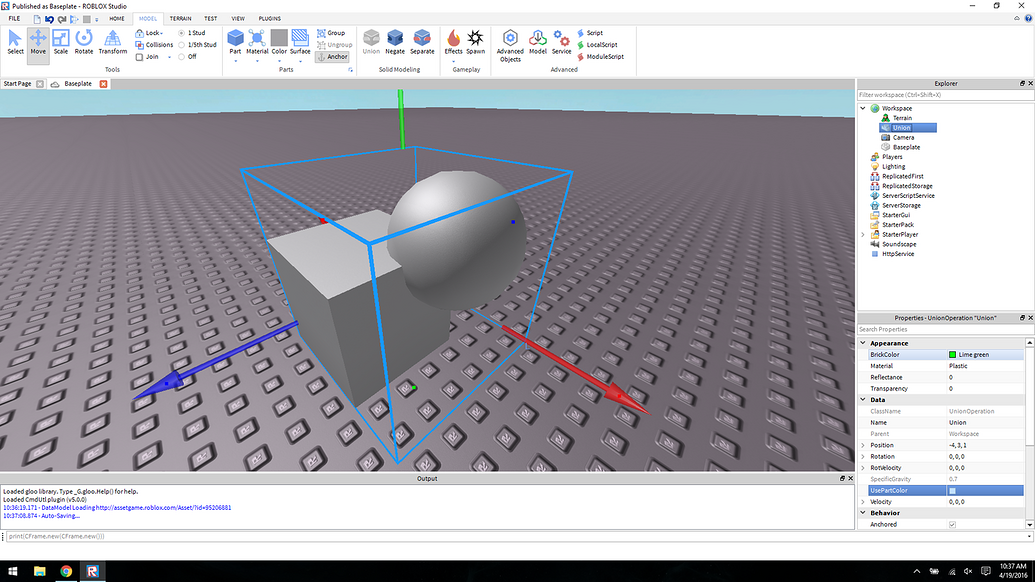Image resolution: width=1035 pixels, height=582 pixels.
Task: Add Effects from Gameplay section
Action: coord(453,42)
